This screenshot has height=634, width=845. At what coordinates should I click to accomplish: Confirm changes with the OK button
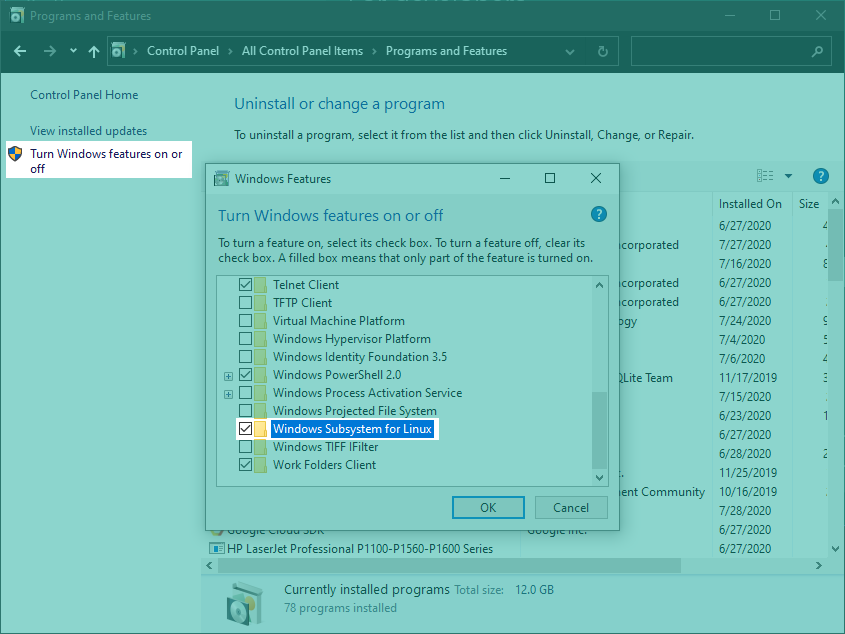pyautogui.click(x=488, y=508)
